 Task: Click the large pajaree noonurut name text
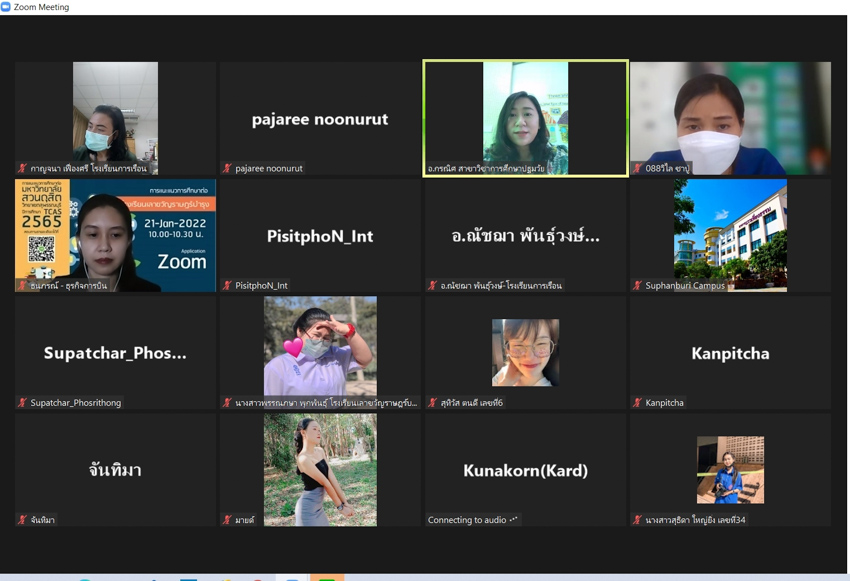tap(320, 119)
